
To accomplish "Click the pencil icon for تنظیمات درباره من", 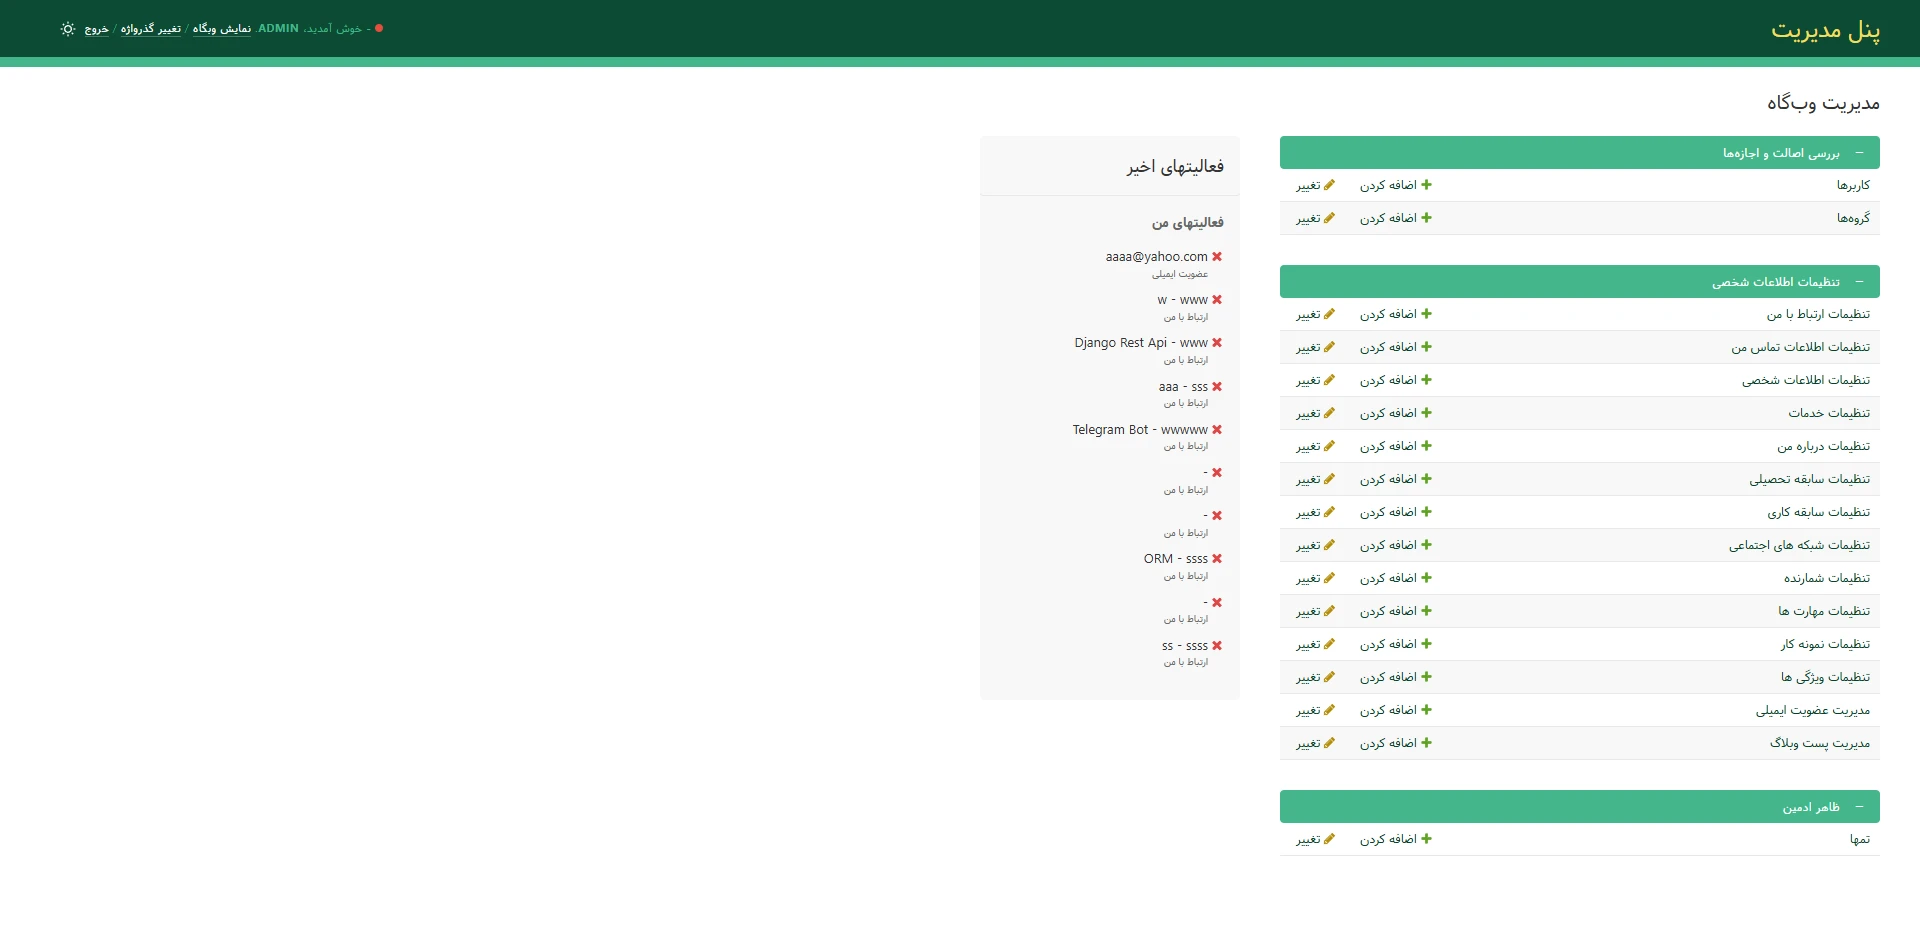I will (x=1329, y=446).
